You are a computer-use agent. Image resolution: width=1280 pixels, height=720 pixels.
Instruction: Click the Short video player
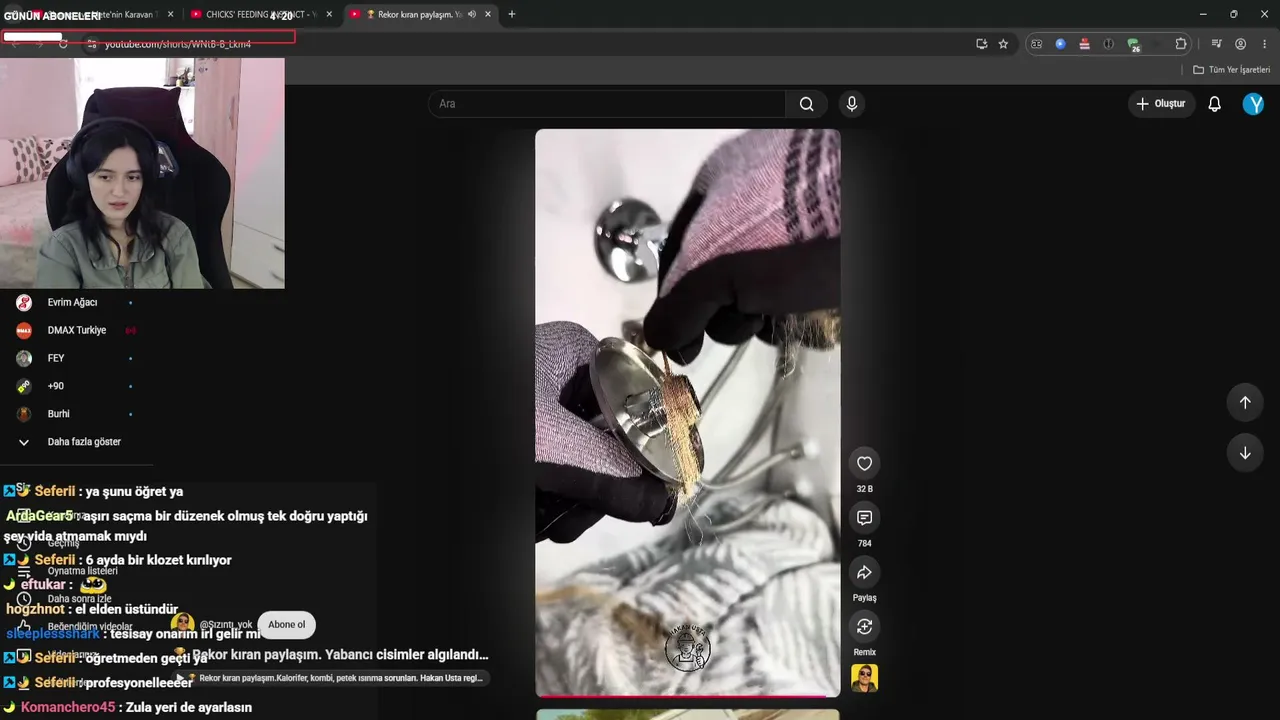tap(688, 412)
